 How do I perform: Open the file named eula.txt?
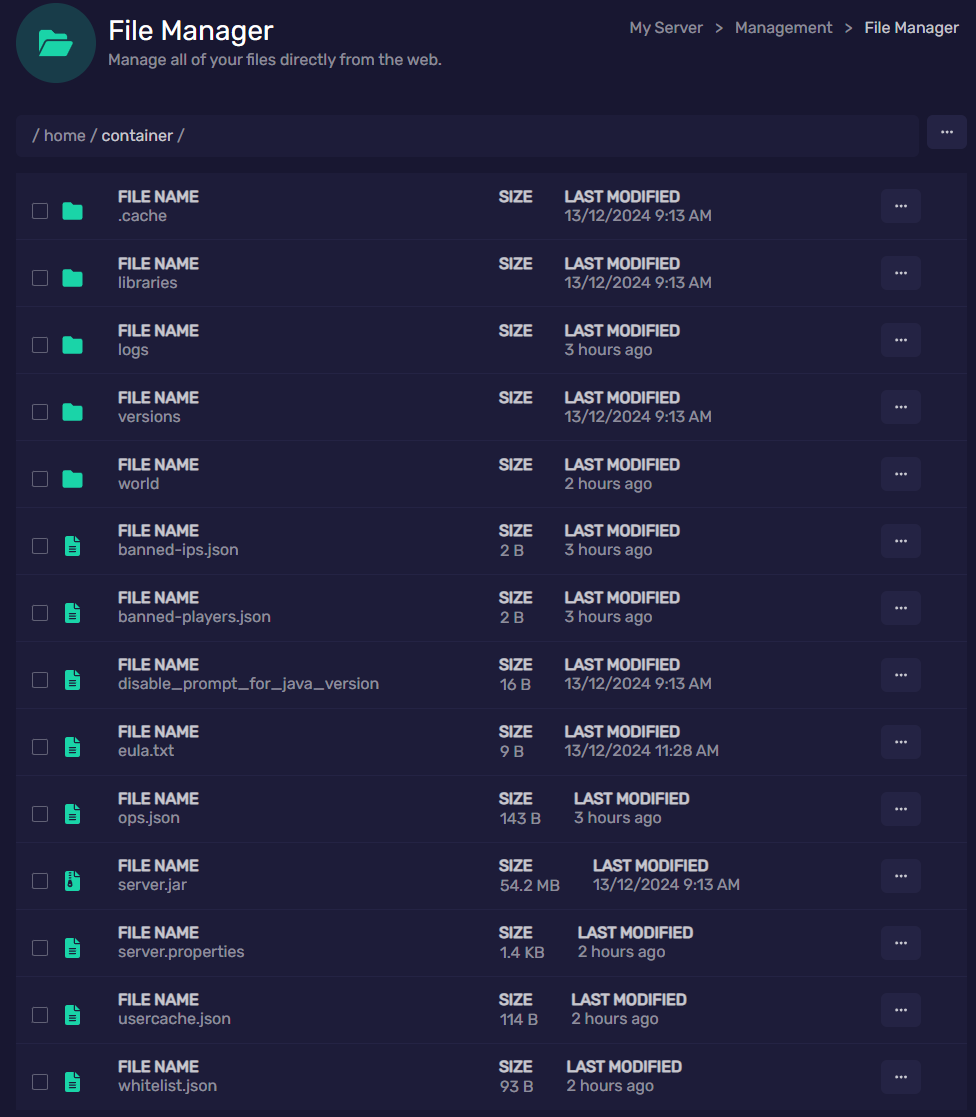(146, 751)
